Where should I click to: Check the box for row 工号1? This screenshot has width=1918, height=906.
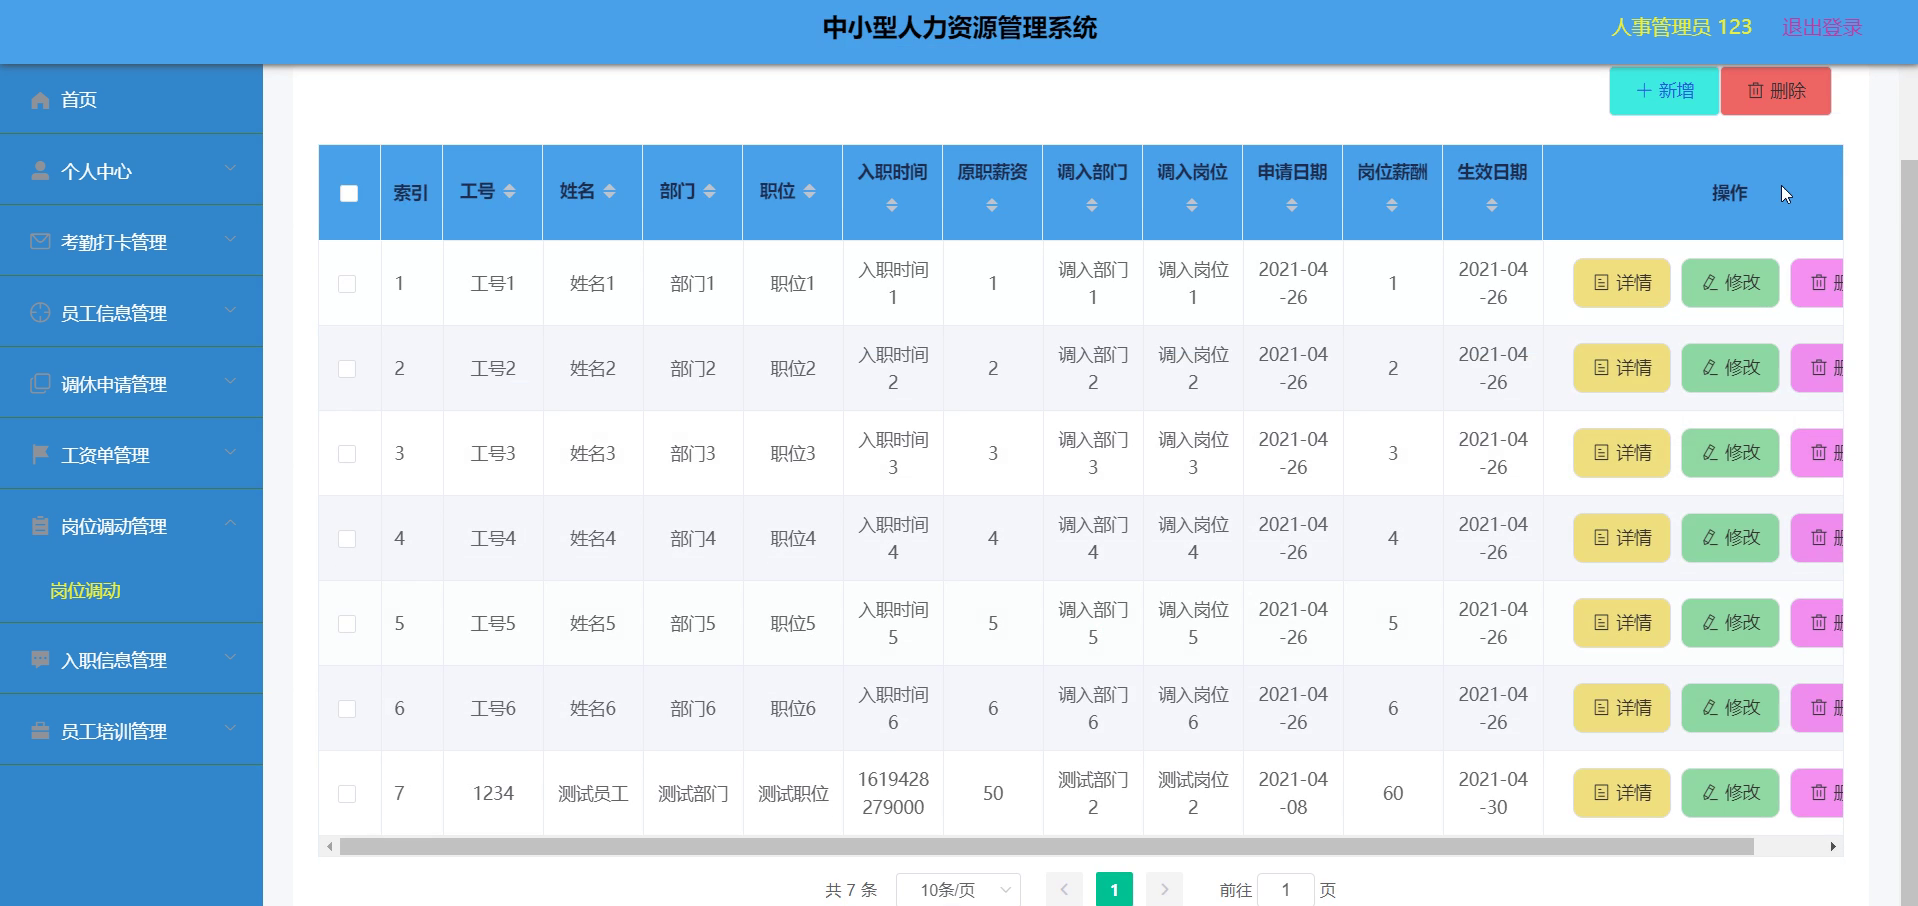(347, 284)
